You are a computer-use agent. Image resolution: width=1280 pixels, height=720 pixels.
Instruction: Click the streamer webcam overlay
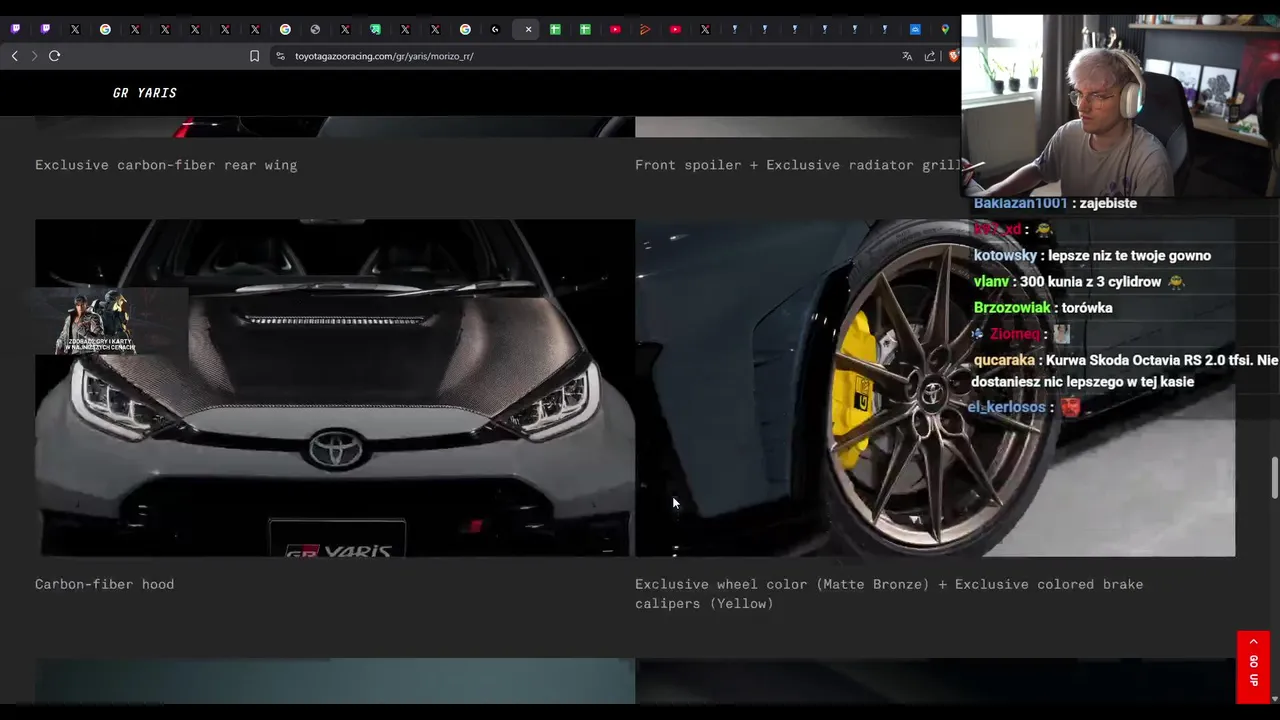coord(1120,106)
